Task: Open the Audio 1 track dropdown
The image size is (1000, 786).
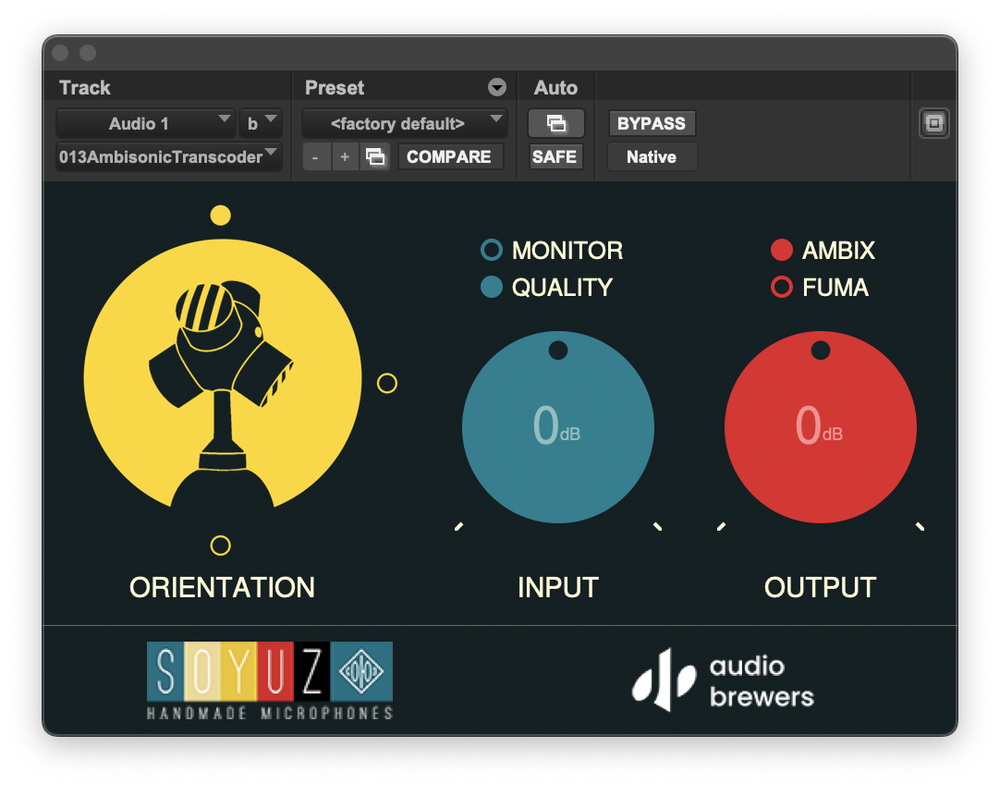Action: [x=145, y=123]
